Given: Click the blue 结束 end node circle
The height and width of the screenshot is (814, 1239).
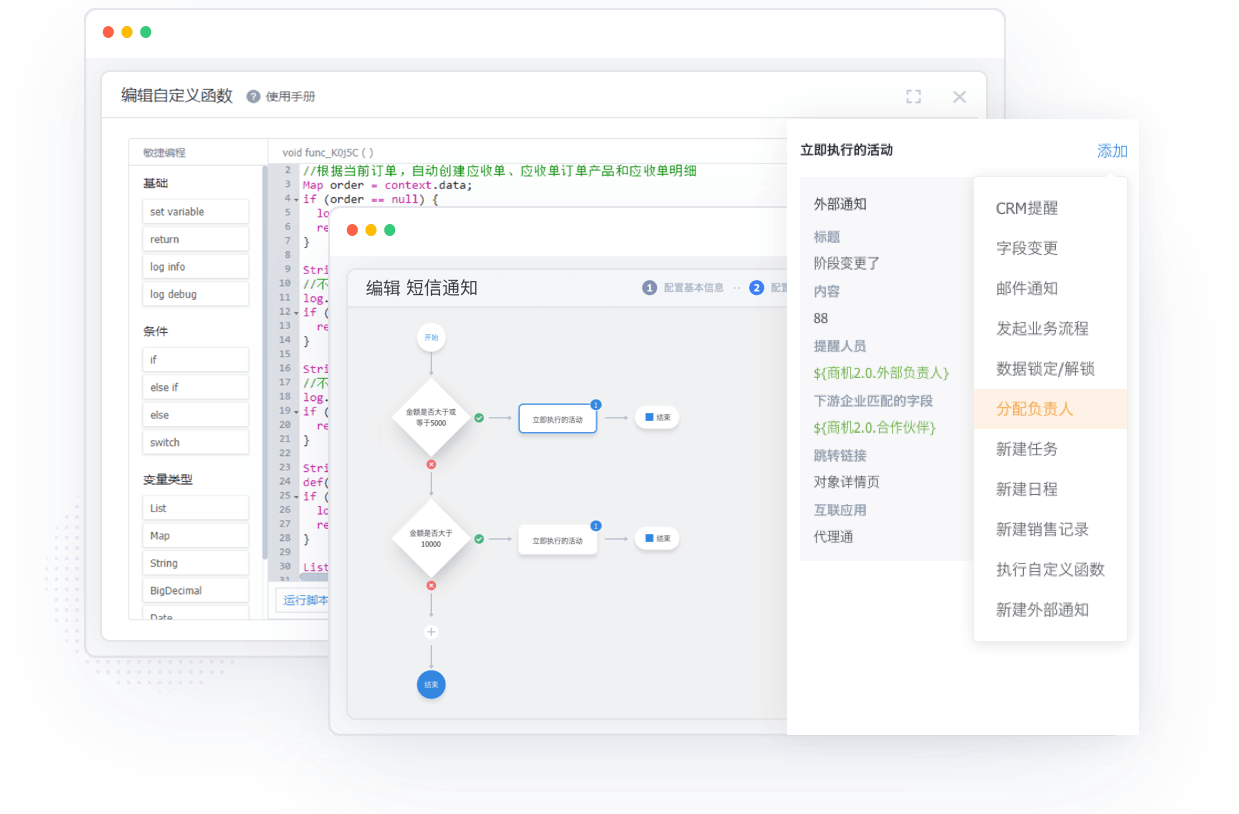Looking at the screenshot, I should 431,685.
